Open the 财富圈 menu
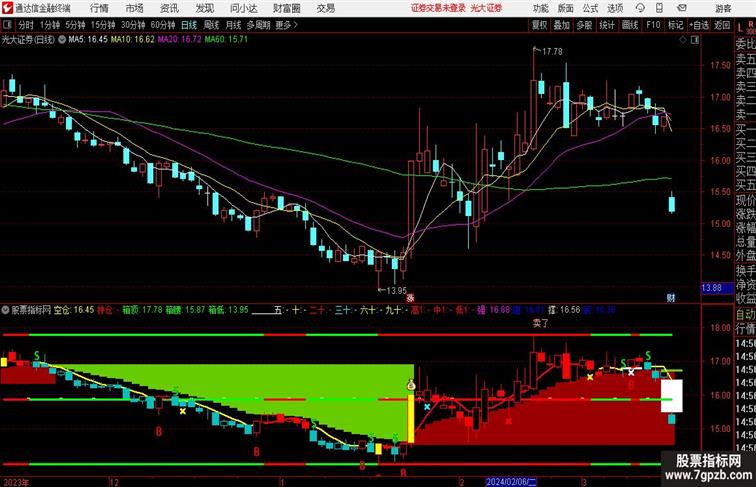 [x=286, y=8]
